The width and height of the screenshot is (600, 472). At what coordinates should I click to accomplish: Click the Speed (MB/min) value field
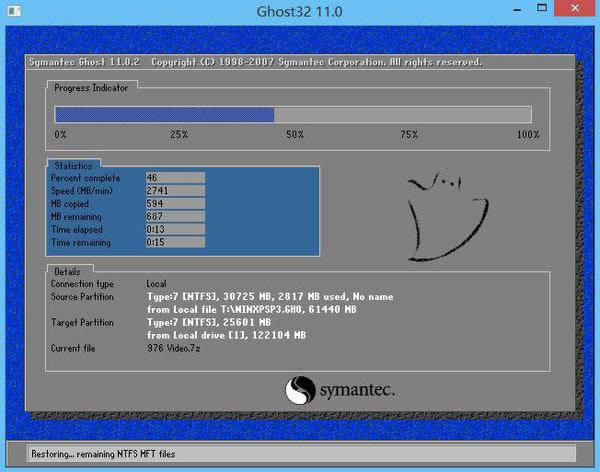175,190
